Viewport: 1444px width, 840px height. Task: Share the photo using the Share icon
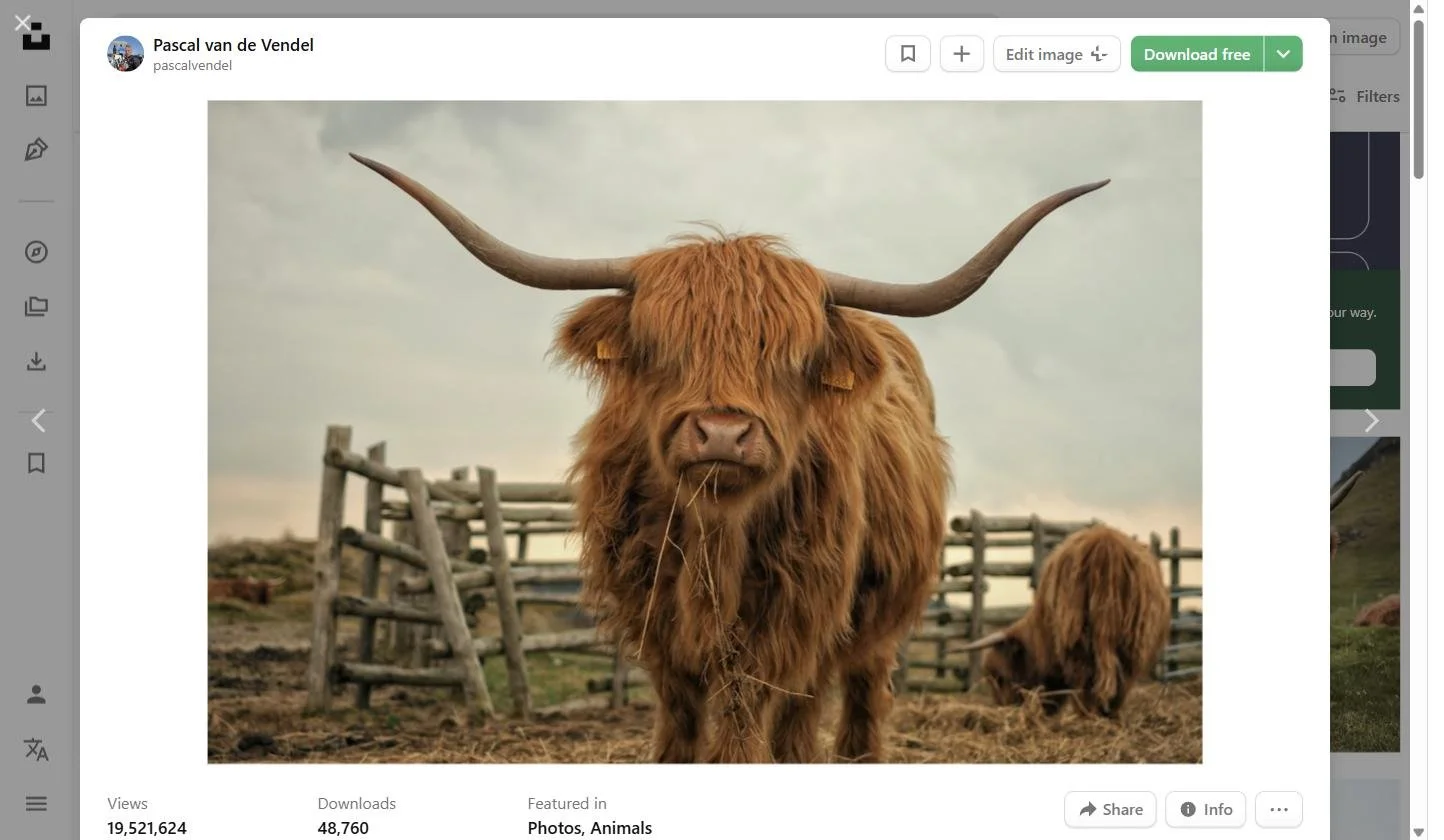click(1110, 809)
